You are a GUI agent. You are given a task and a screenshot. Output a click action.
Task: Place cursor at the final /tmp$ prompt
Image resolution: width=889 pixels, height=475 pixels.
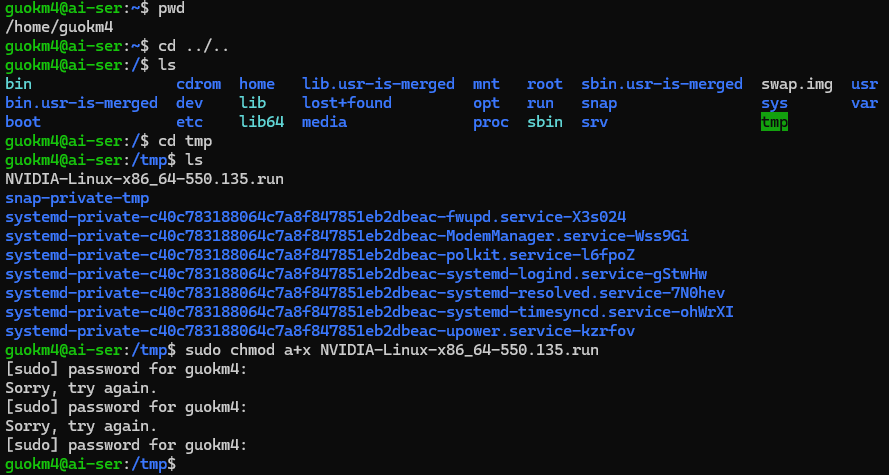pyautogui.click(x=184, y=464)
